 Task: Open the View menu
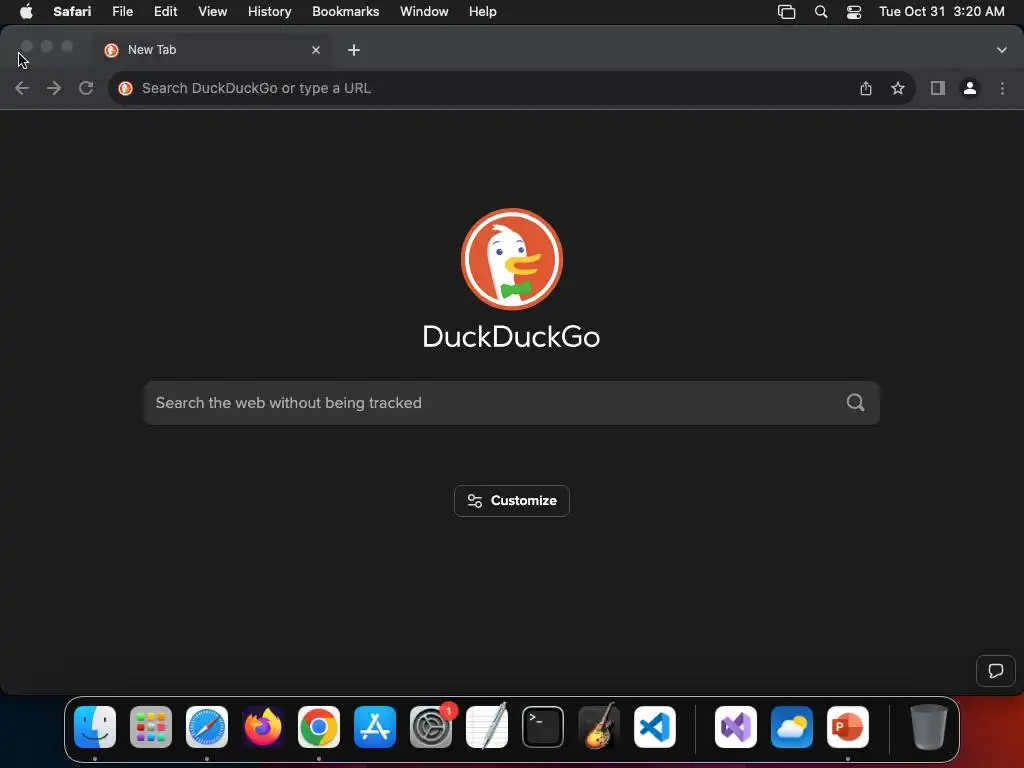pos(213,12)
